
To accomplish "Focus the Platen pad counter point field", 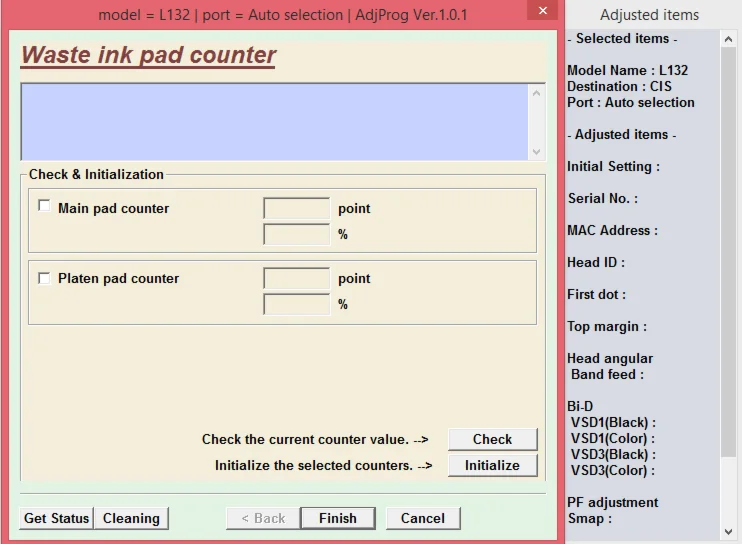I will click(296, 278).
